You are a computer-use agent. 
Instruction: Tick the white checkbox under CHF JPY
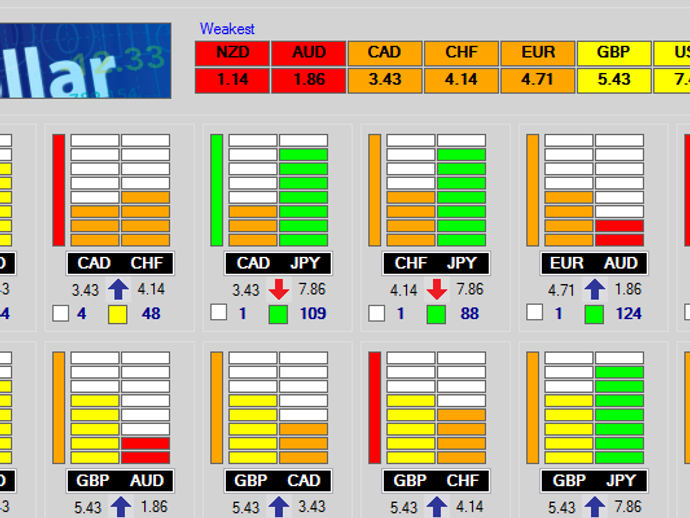(377, 313)
